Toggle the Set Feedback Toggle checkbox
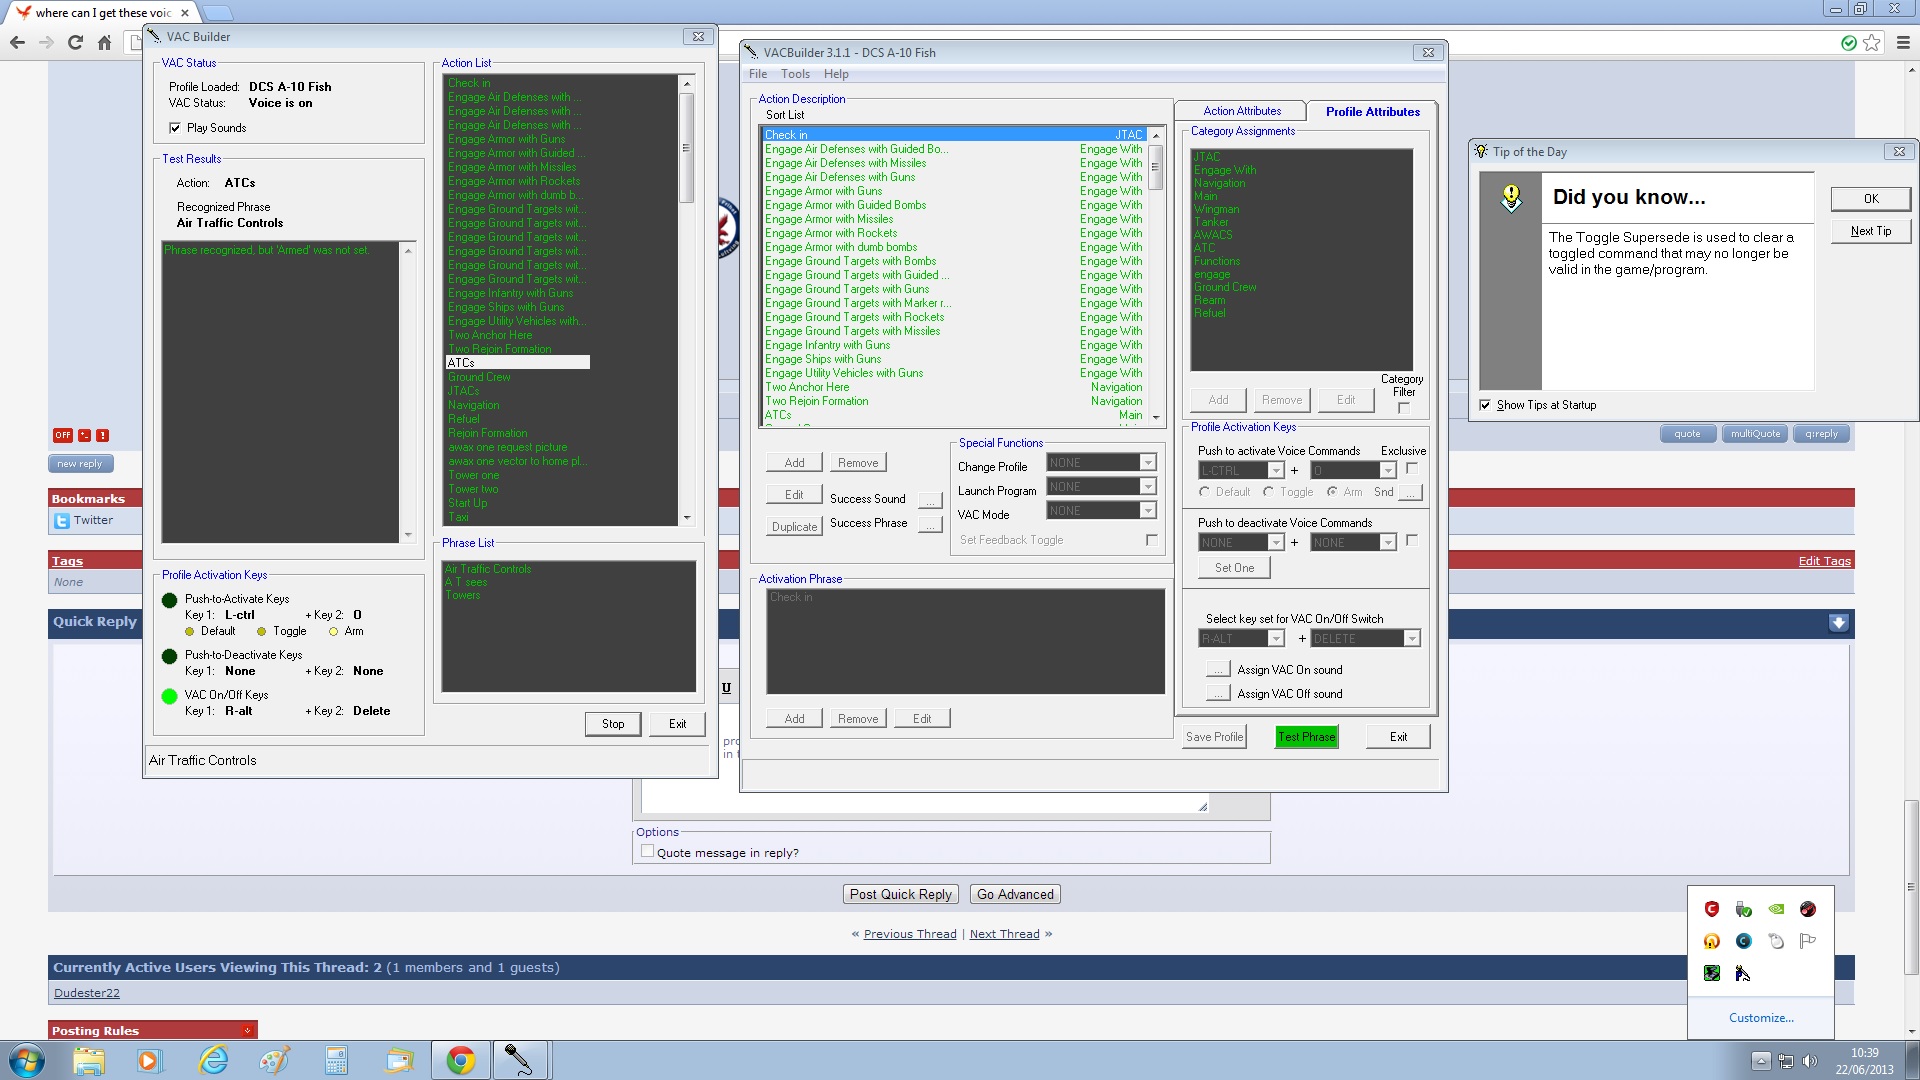 point(1152,540)
